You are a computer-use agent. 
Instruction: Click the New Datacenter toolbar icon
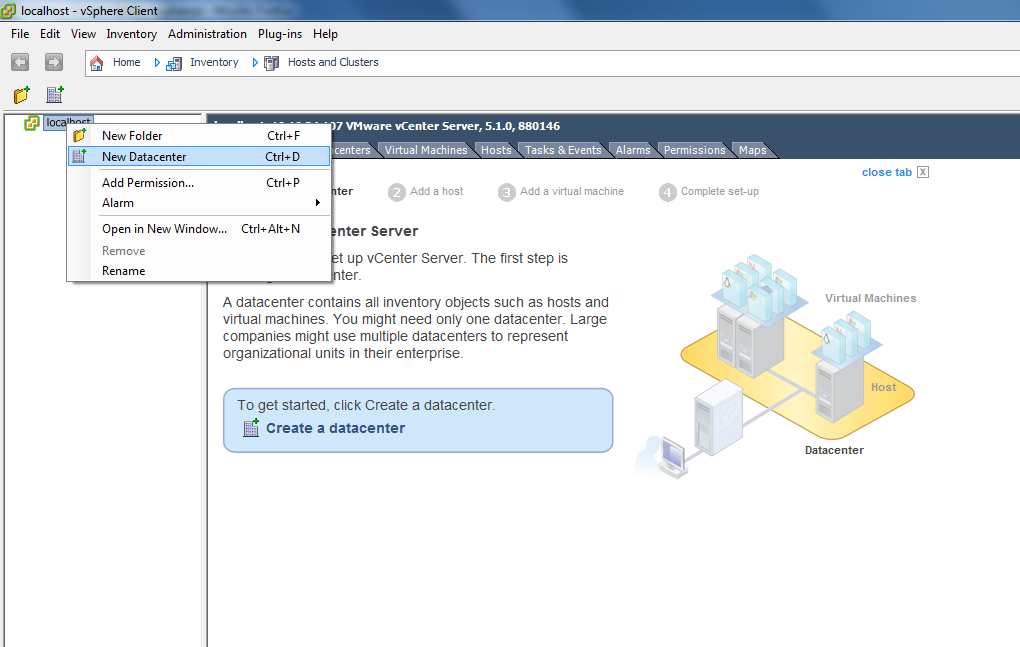[x=55, y=95]
